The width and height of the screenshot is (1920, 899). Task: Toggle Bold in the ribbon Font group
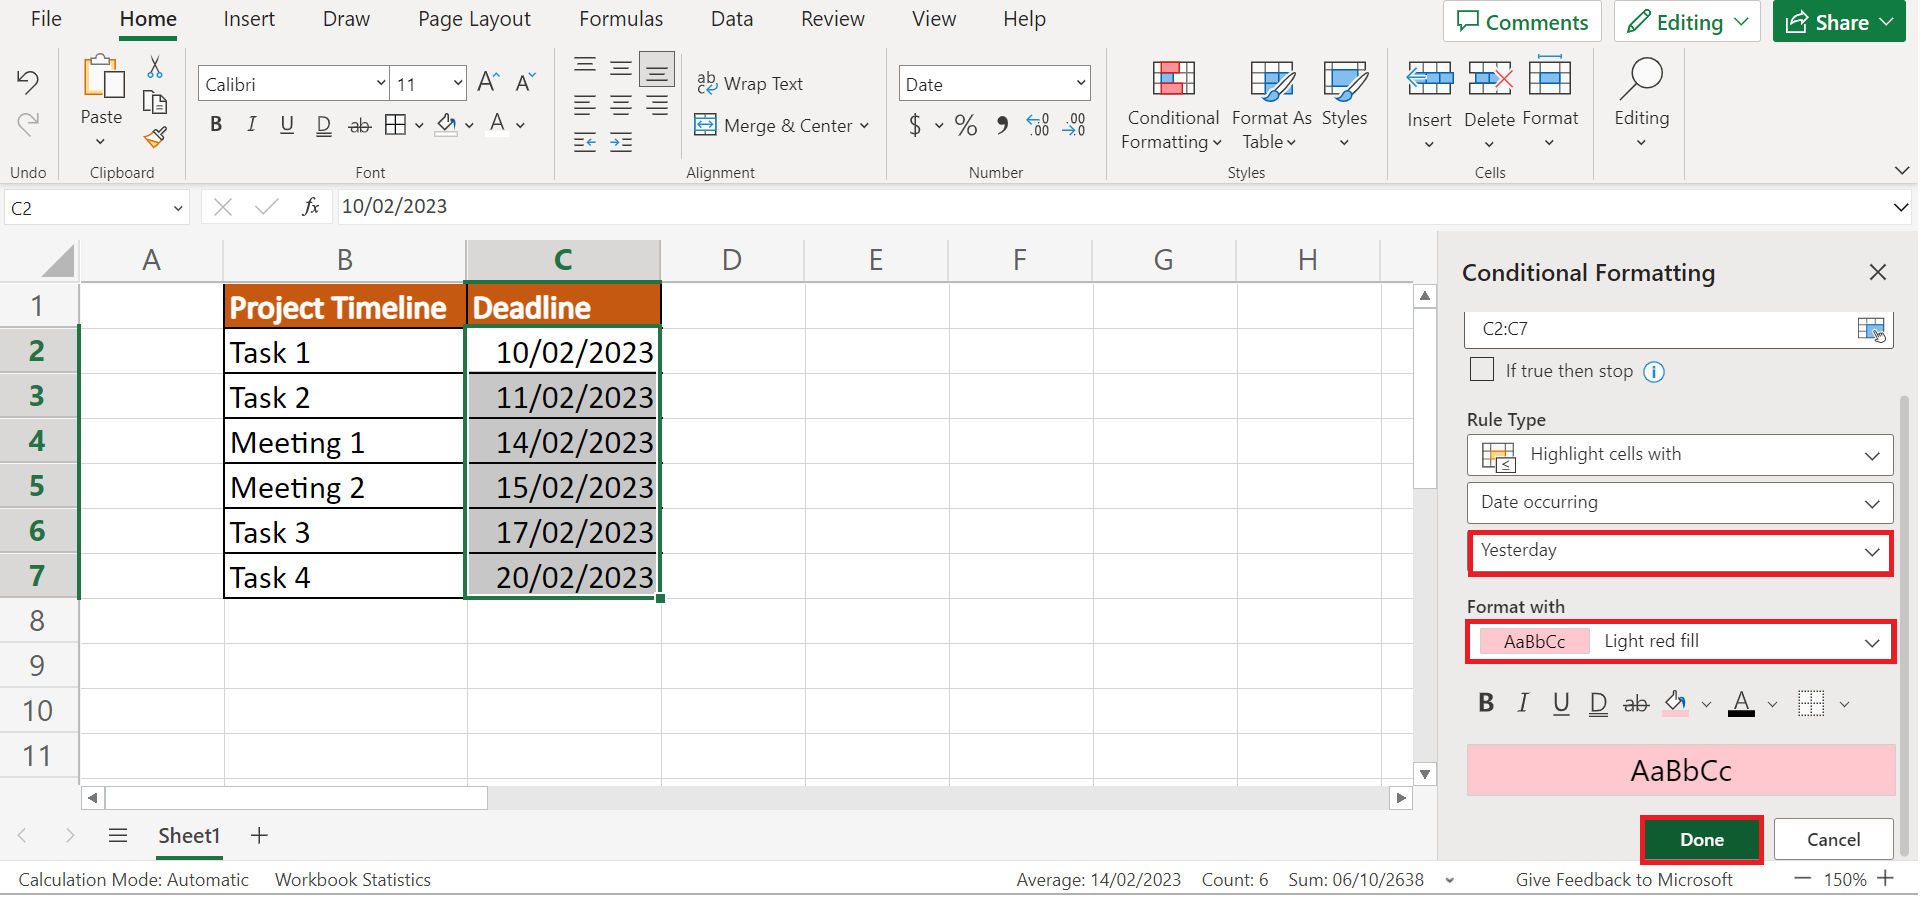pos(216,125)
